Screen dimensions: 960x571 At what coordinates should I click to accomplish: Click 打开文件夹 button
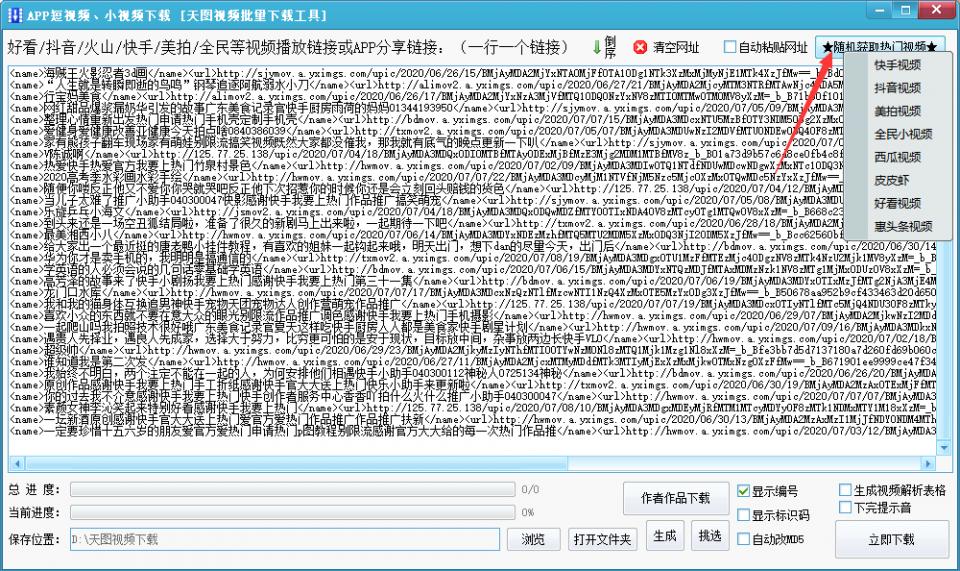[602, 539]
